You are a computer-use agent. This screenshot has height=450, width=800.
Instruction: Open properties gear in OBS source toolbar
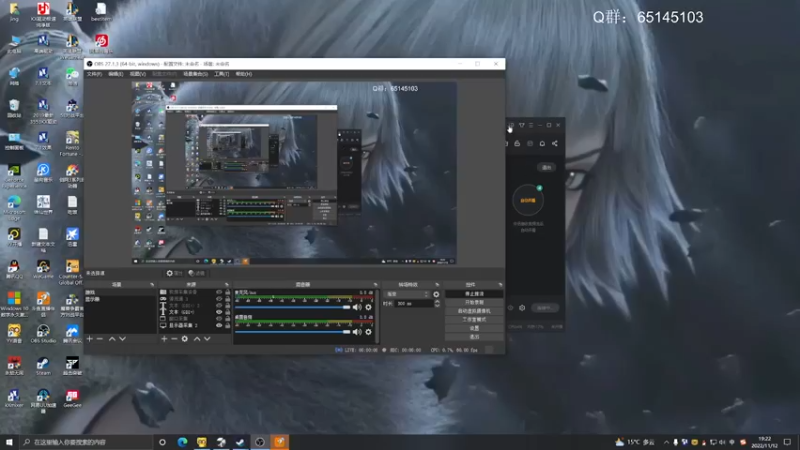[x=174, y=273]
